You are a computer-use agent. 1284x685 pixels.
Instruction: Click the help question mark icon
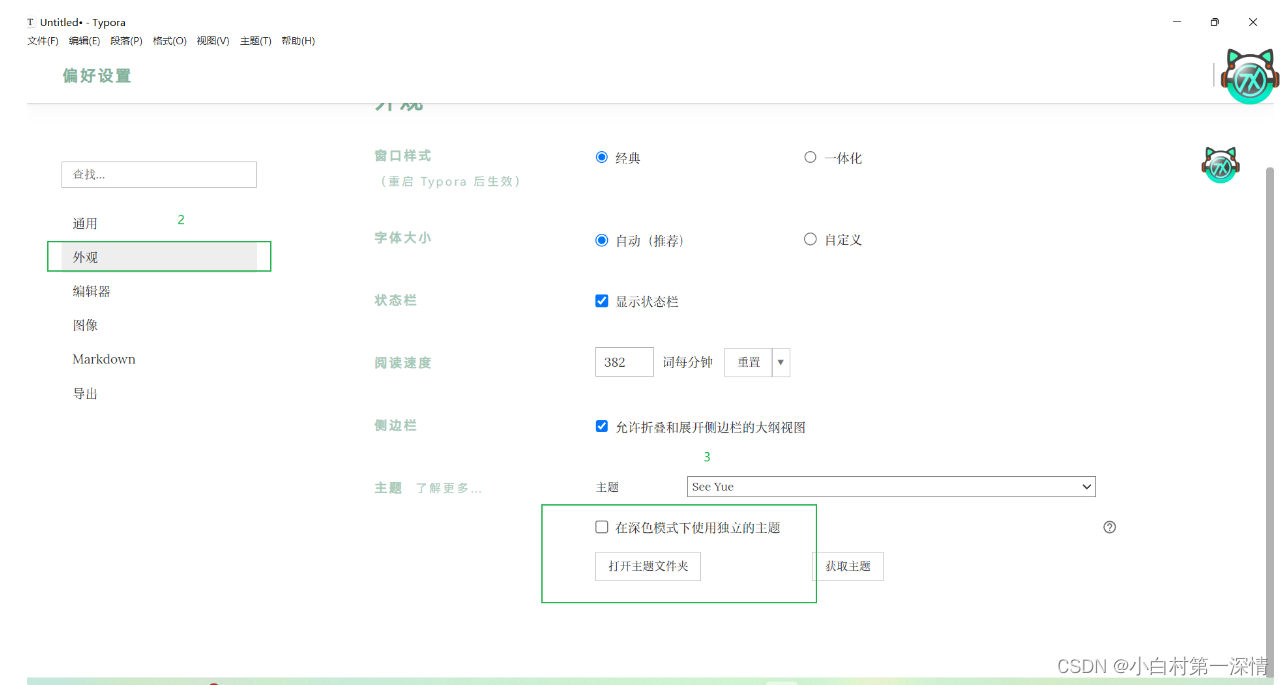[1109, 527]
